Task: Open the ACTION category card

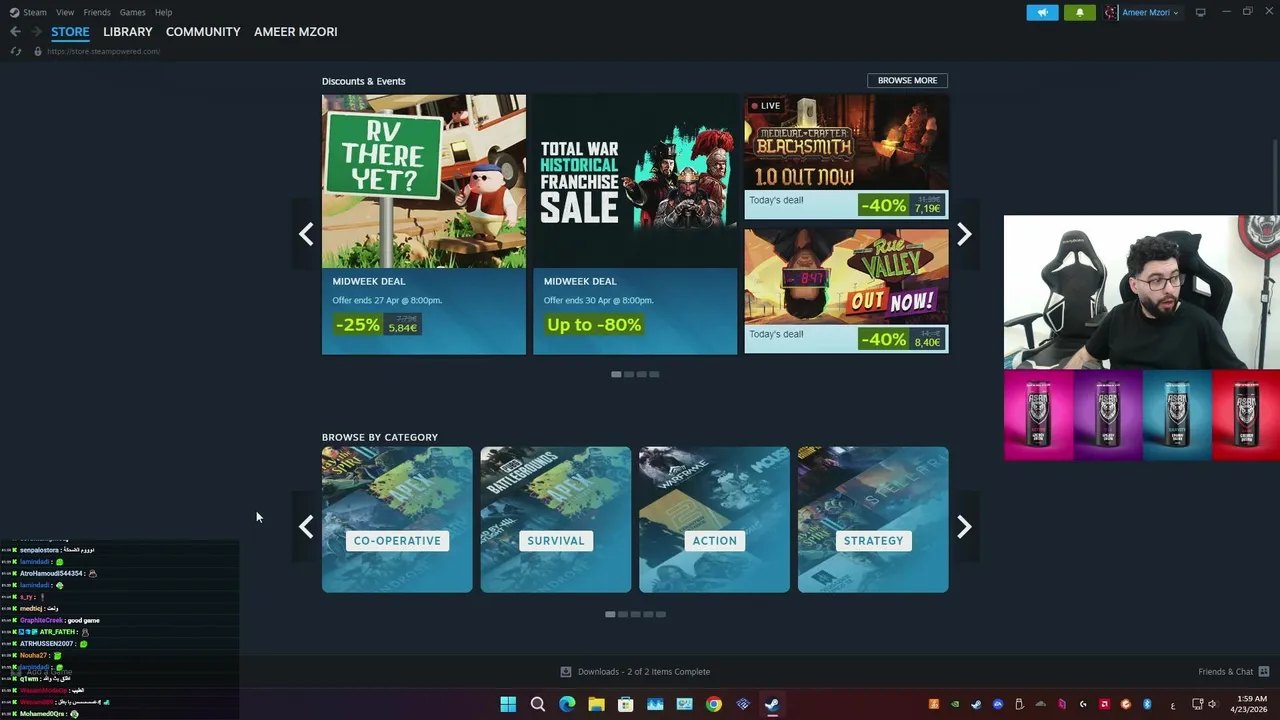Action: [x=714, y=520]
